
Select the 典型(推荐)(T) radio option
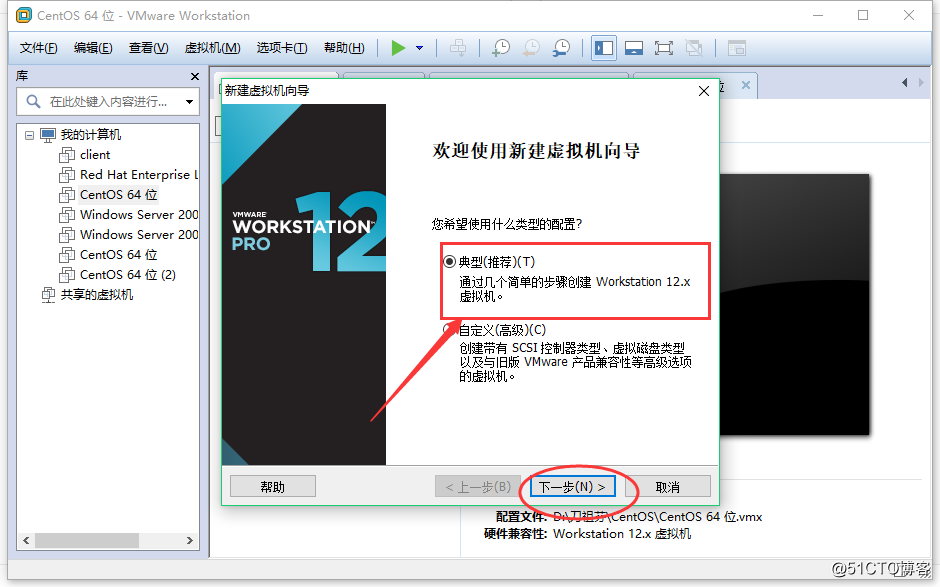click(x=450, y=261)
